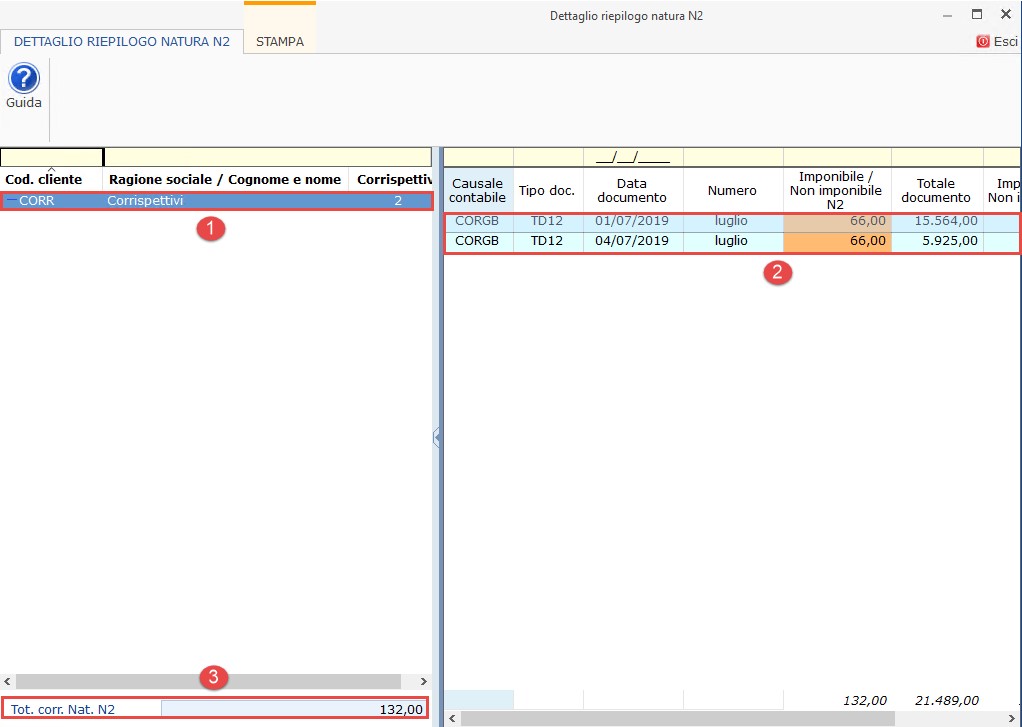The image size is (1022, 727).
Task: Focus the Numero filter field
Action: [733, 157]
